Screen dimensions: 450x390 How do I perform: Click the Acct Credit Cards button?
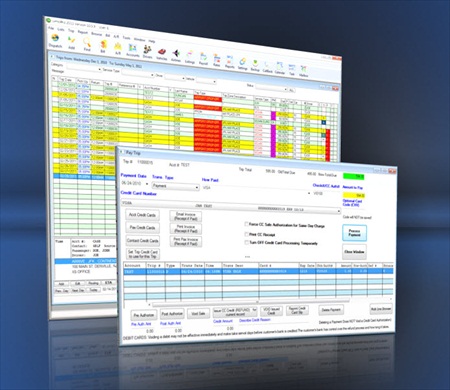coord(142,215)
